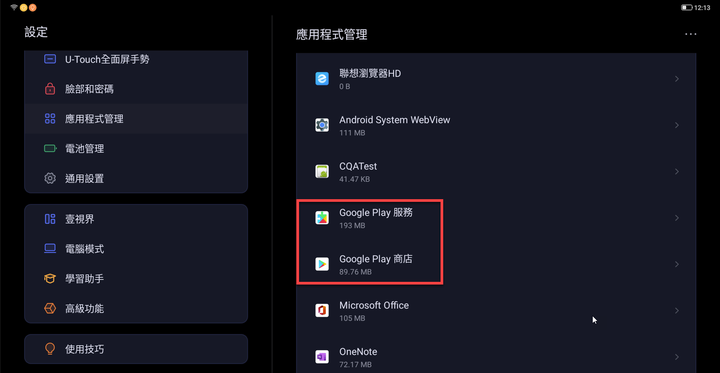Screen dimensions: 720x373
Task: Select U-Touch全面屏手勢 settings item
Action: click(136, 59)
